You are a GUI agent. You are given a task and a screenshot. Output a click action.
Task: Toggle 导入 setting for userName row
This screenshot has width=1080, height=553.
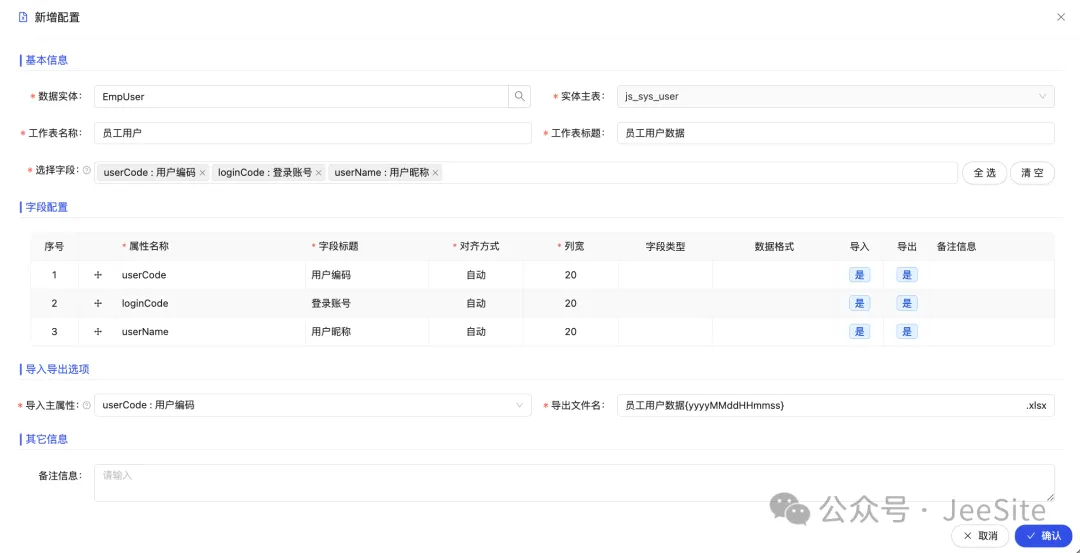pos(859,332)
